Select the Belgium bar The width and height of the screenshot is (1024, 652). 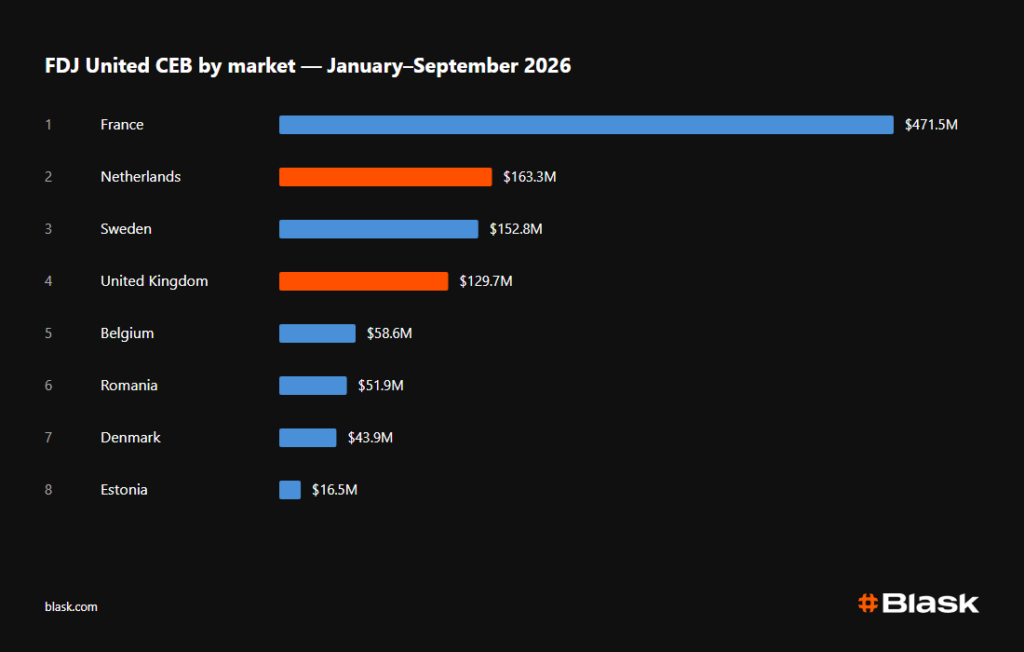[x=317, y=334]
